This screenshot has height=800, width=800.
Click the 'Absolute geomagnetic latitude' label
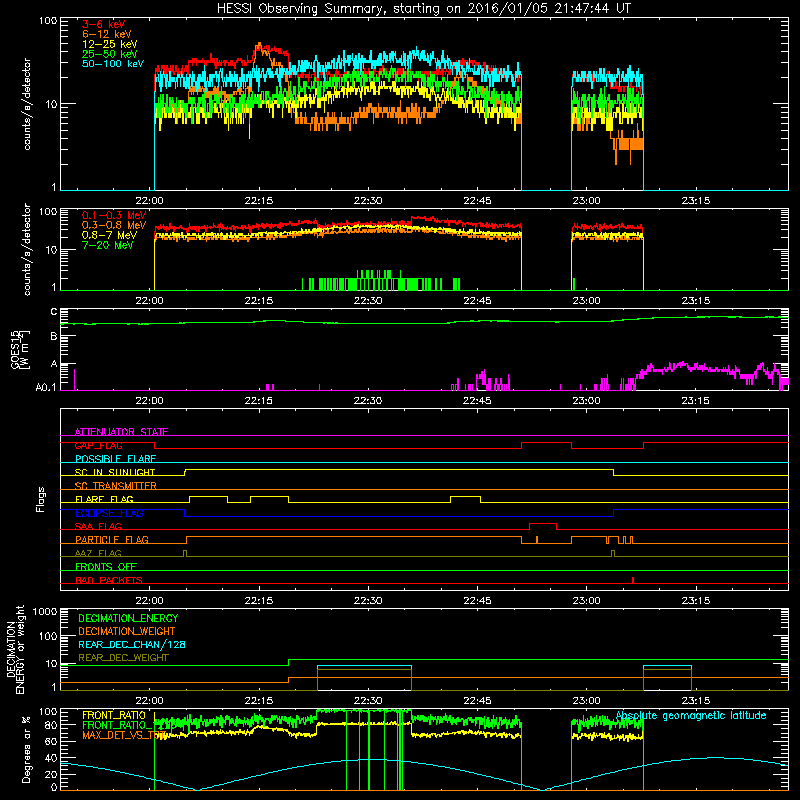[x=691, y=716]
